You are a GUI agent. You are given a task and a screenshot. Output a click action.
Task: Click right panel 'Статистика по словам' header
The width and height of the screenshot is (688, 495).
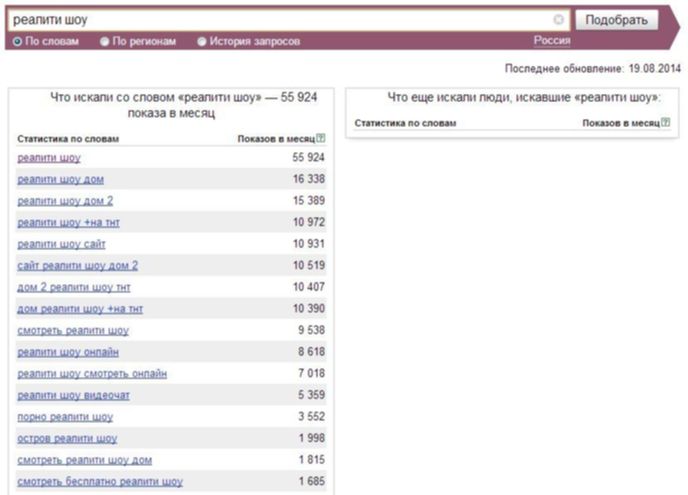405,123
